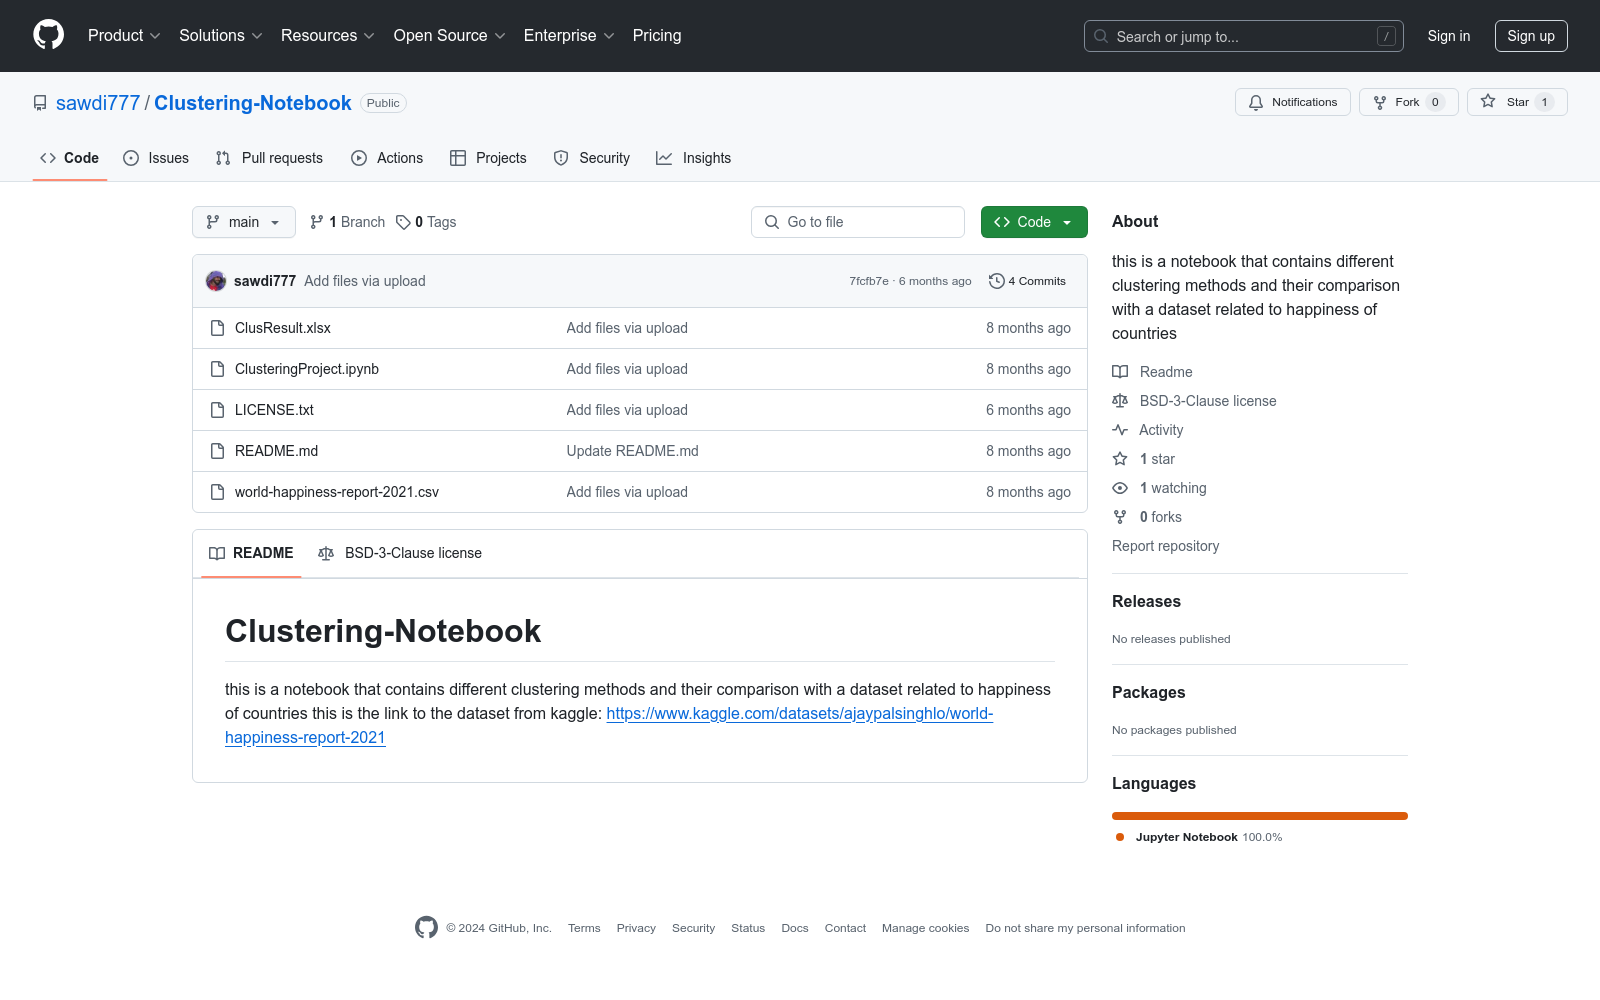Open ClusteringProject.ipynb file name

tap(307, 369)
